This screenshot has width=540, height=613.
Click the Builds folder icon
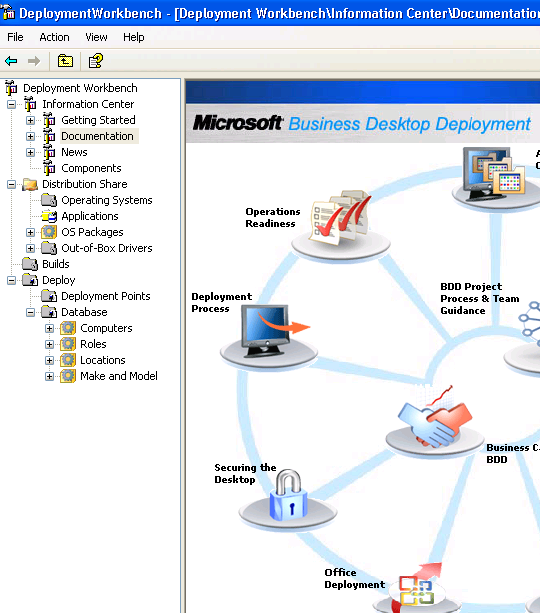[x=30, y=264]
